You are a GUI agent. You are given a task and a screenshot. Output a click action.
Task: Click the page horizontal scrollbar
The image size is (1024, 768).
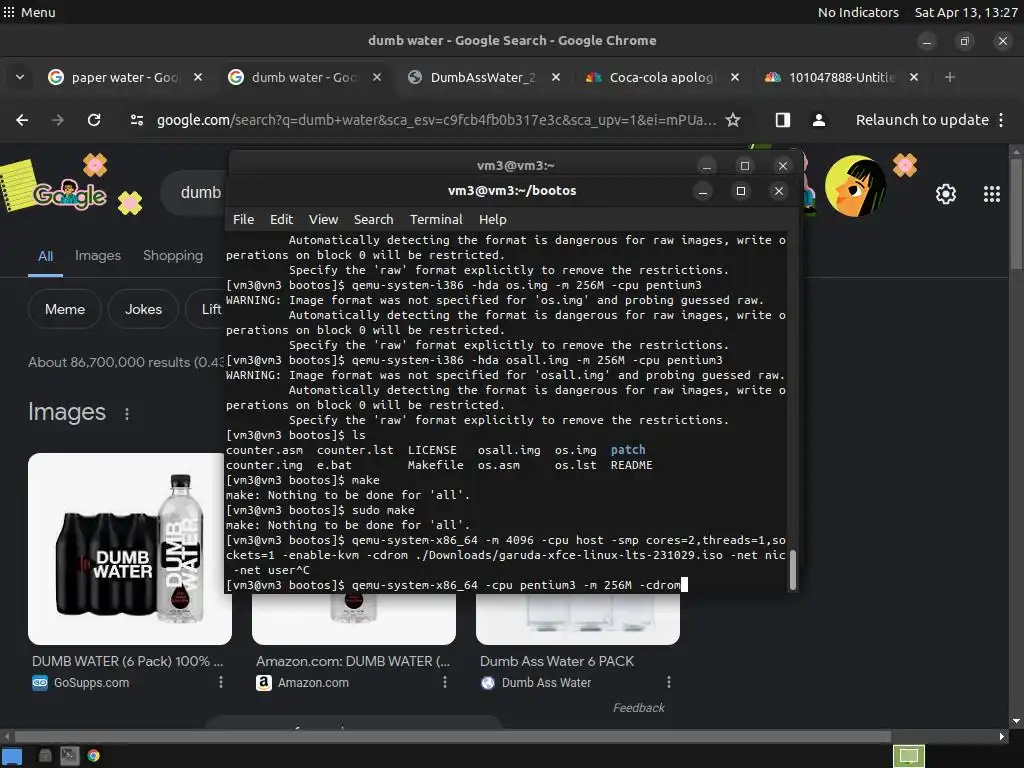452,737
